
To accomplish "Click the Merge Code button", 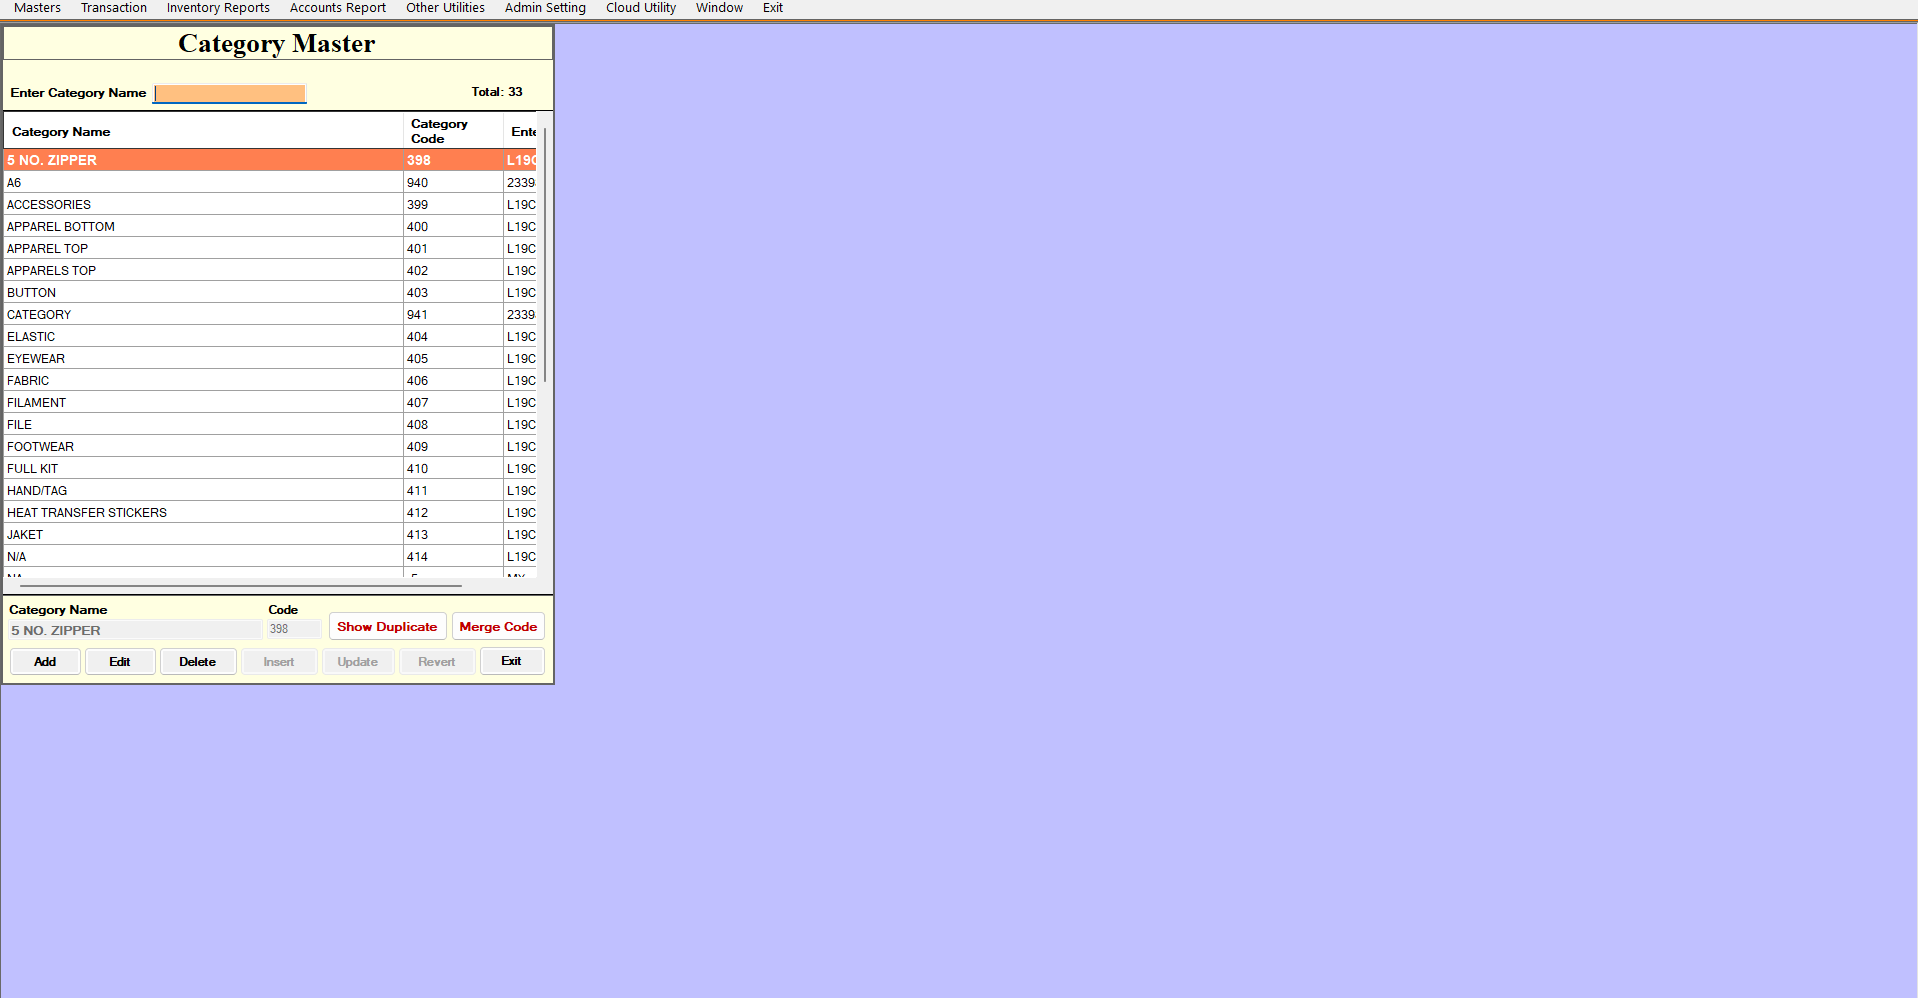I will (x=498, y=627).
